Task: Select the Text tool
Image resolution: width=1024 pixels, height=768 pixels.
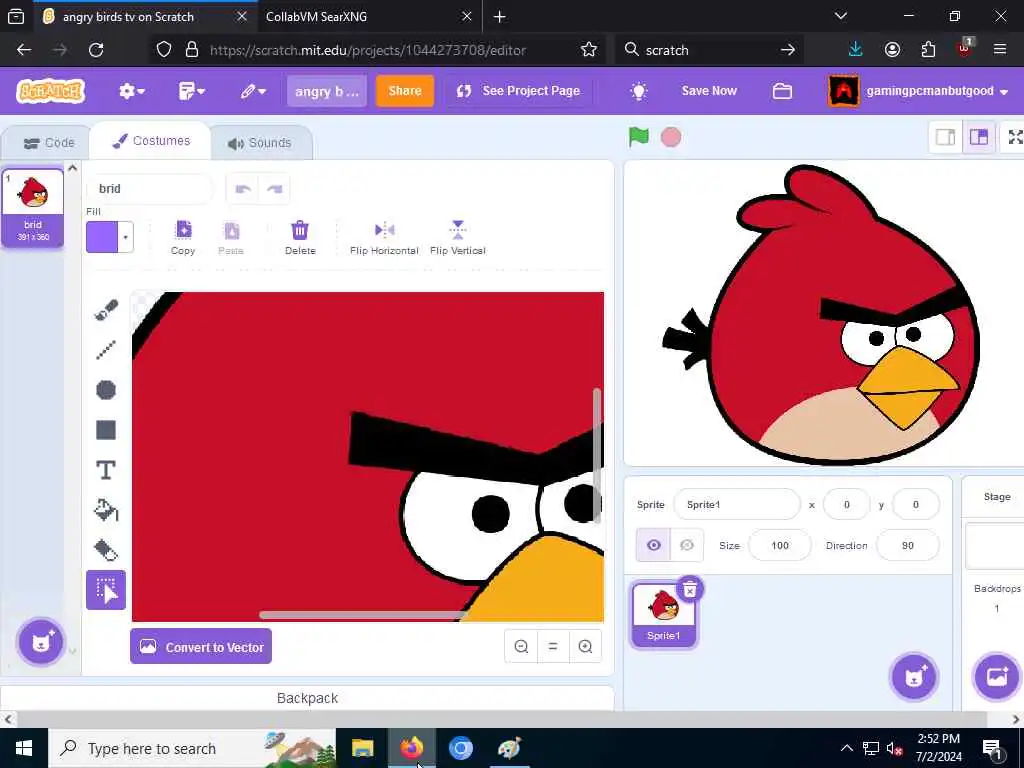Action: tap(106, 470)
